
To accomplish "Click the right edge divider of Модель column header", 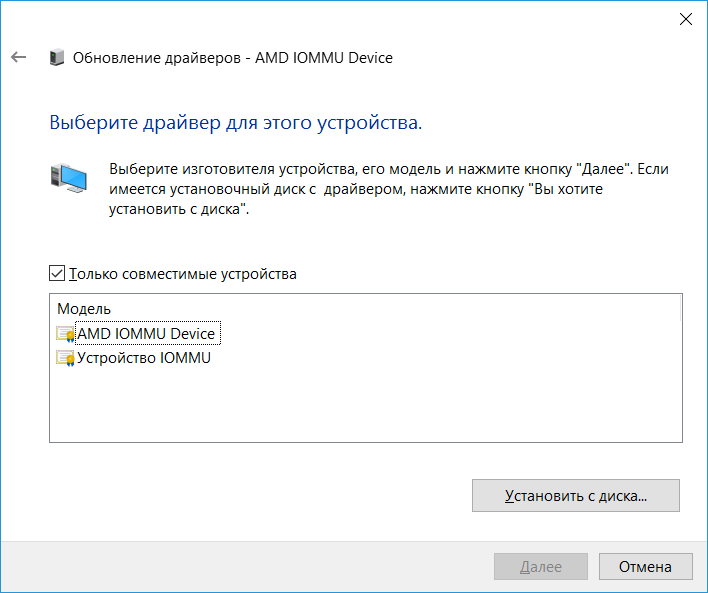I will point(680,309).
